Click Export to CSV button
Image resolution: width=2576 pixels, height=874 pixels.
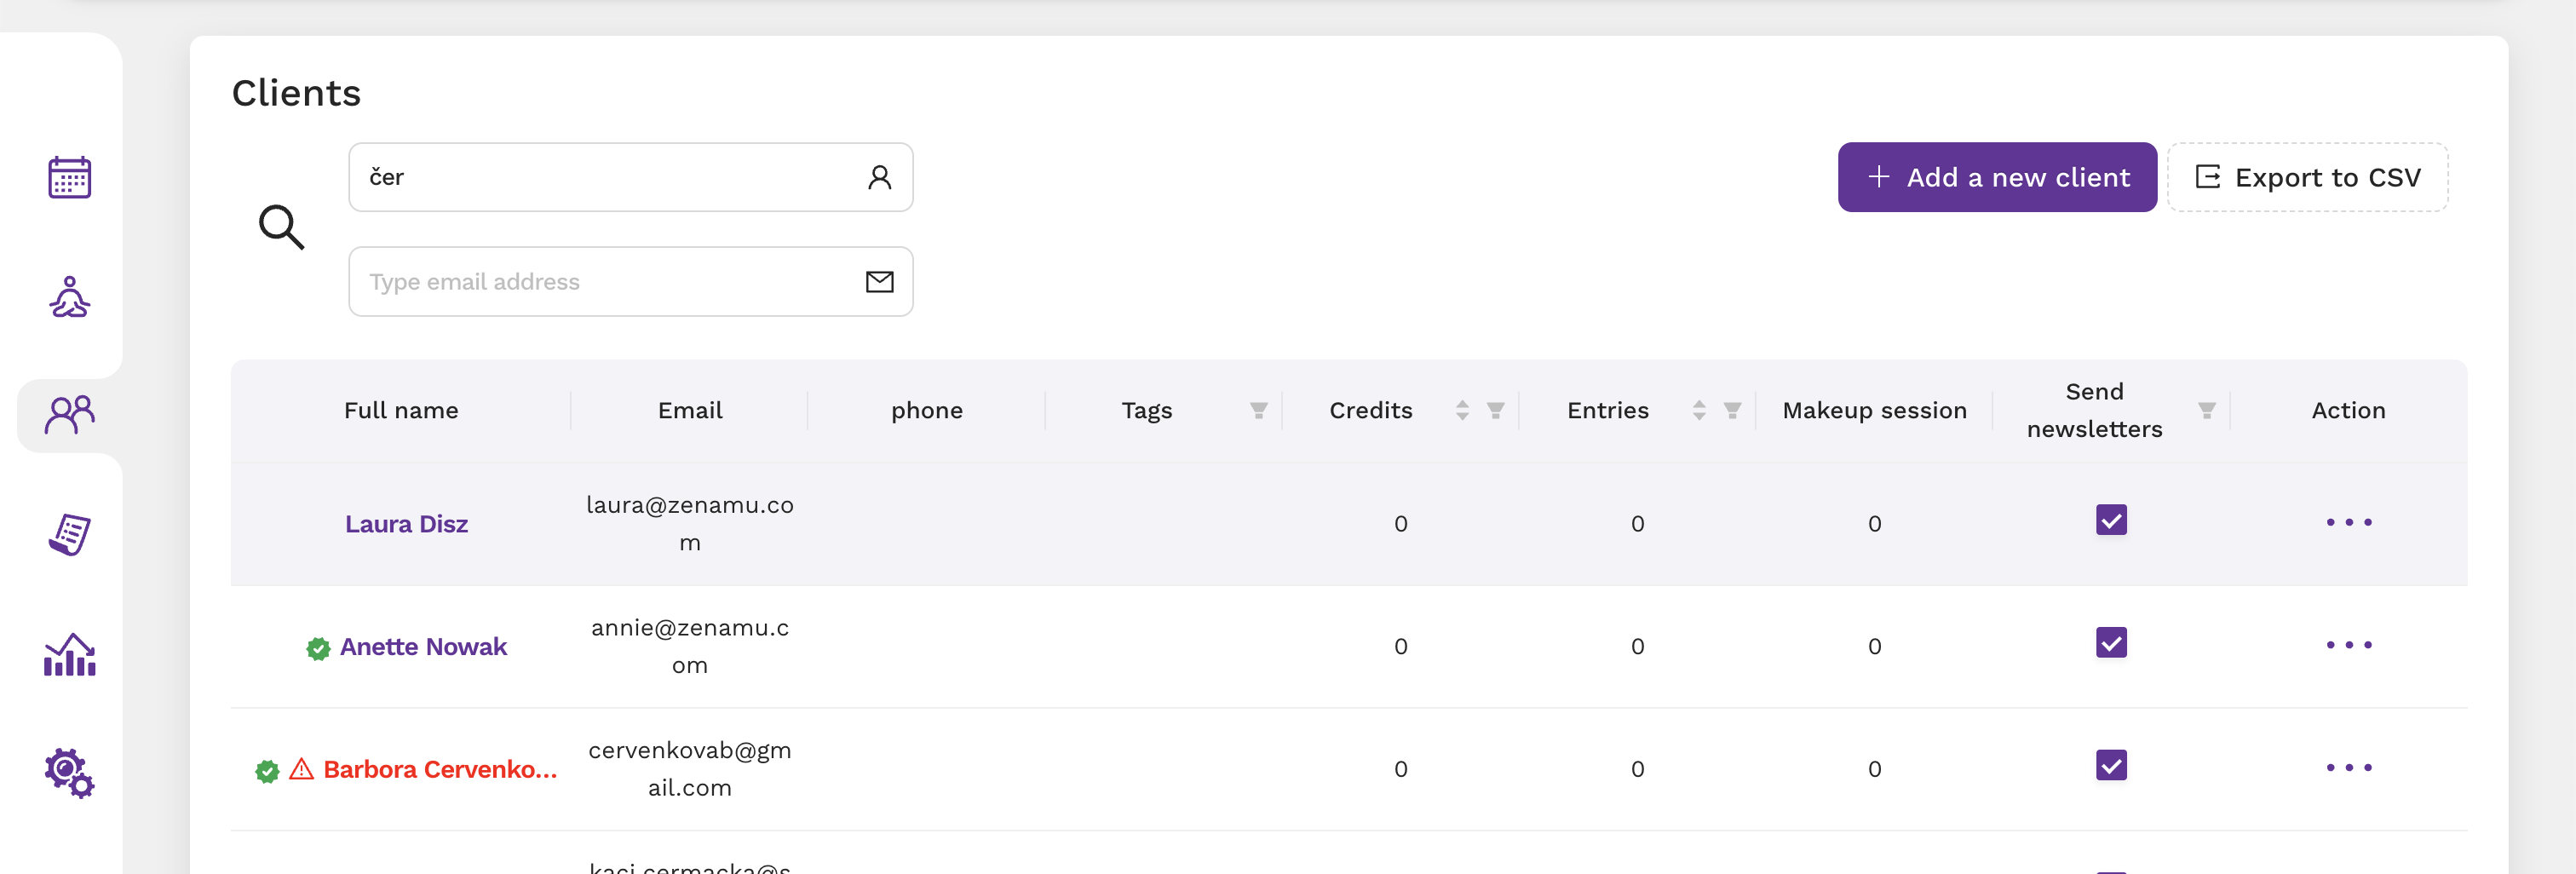coord(2307,177)
